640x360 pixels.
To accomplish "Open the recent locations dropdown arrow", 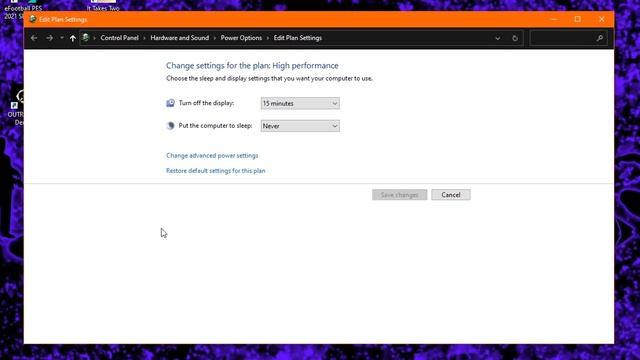I will 62,38.
